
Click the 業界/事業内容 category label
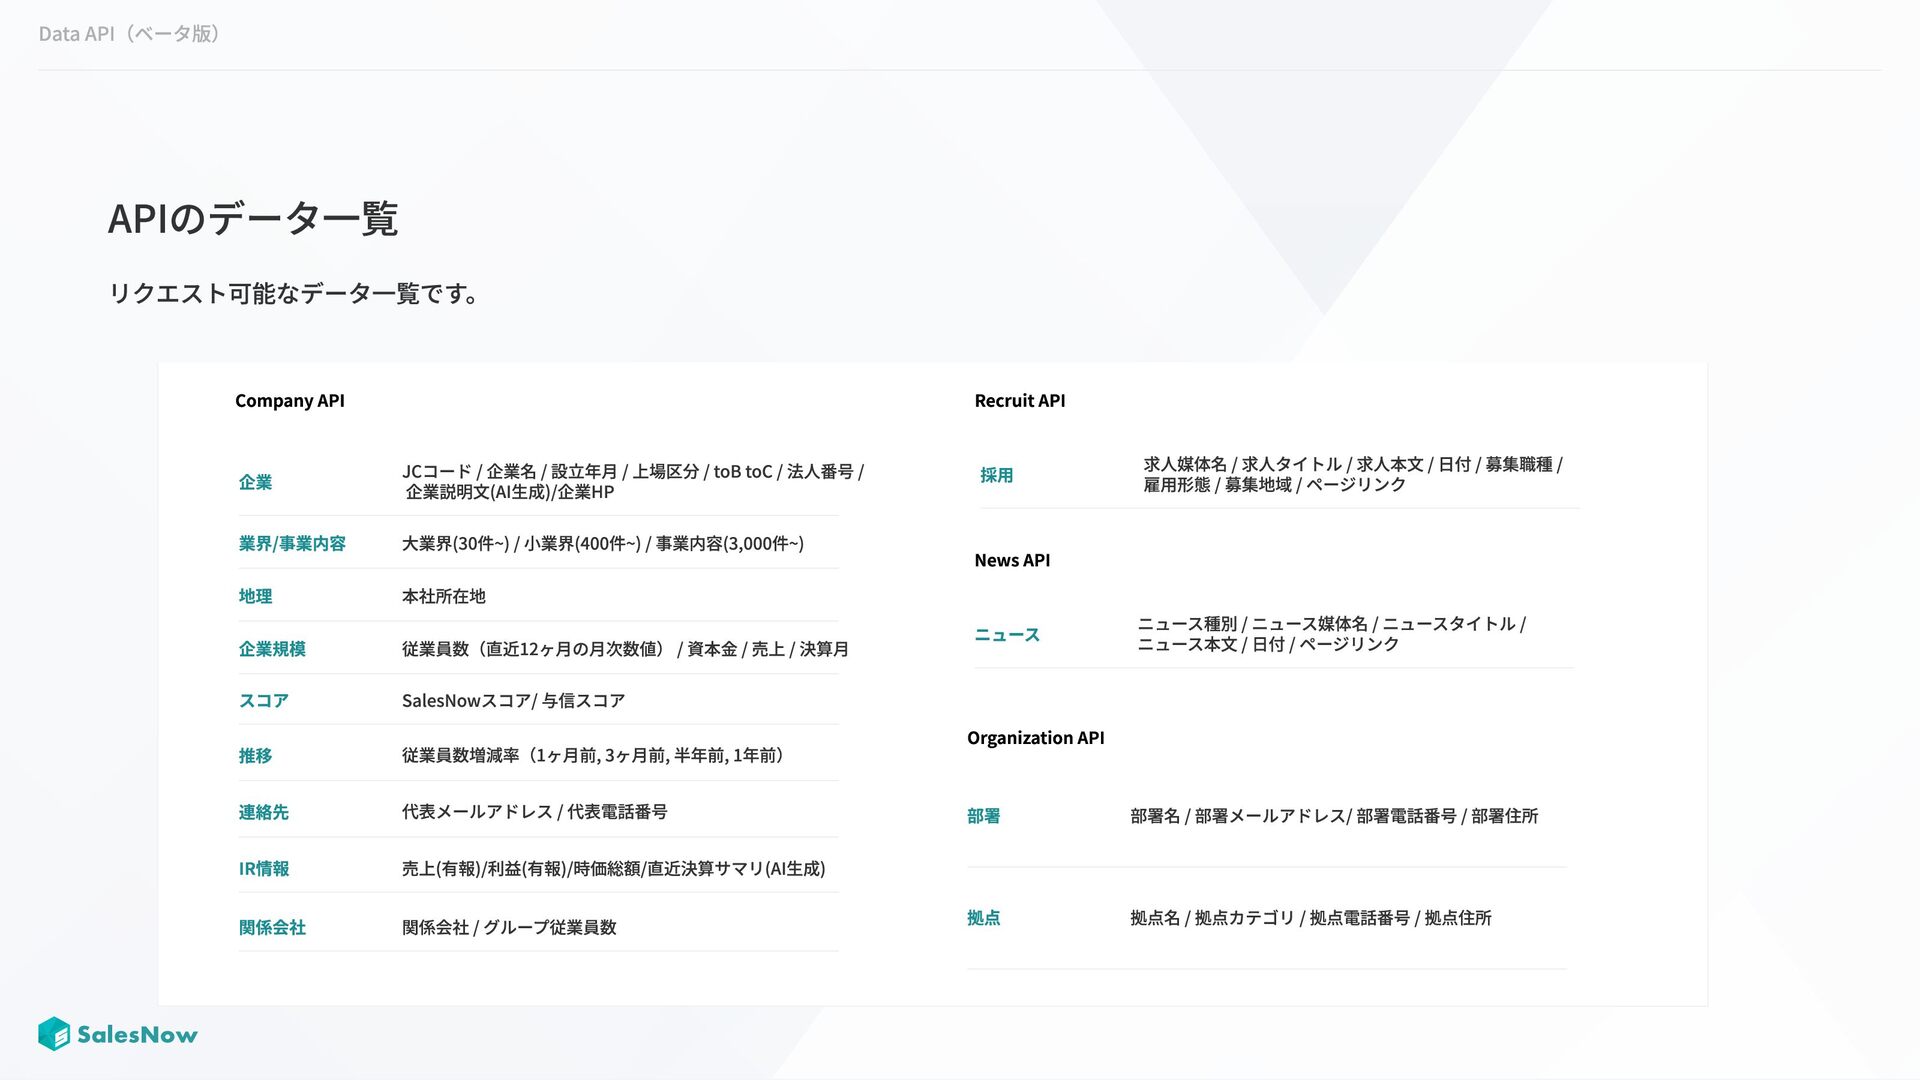coord(292,544)
